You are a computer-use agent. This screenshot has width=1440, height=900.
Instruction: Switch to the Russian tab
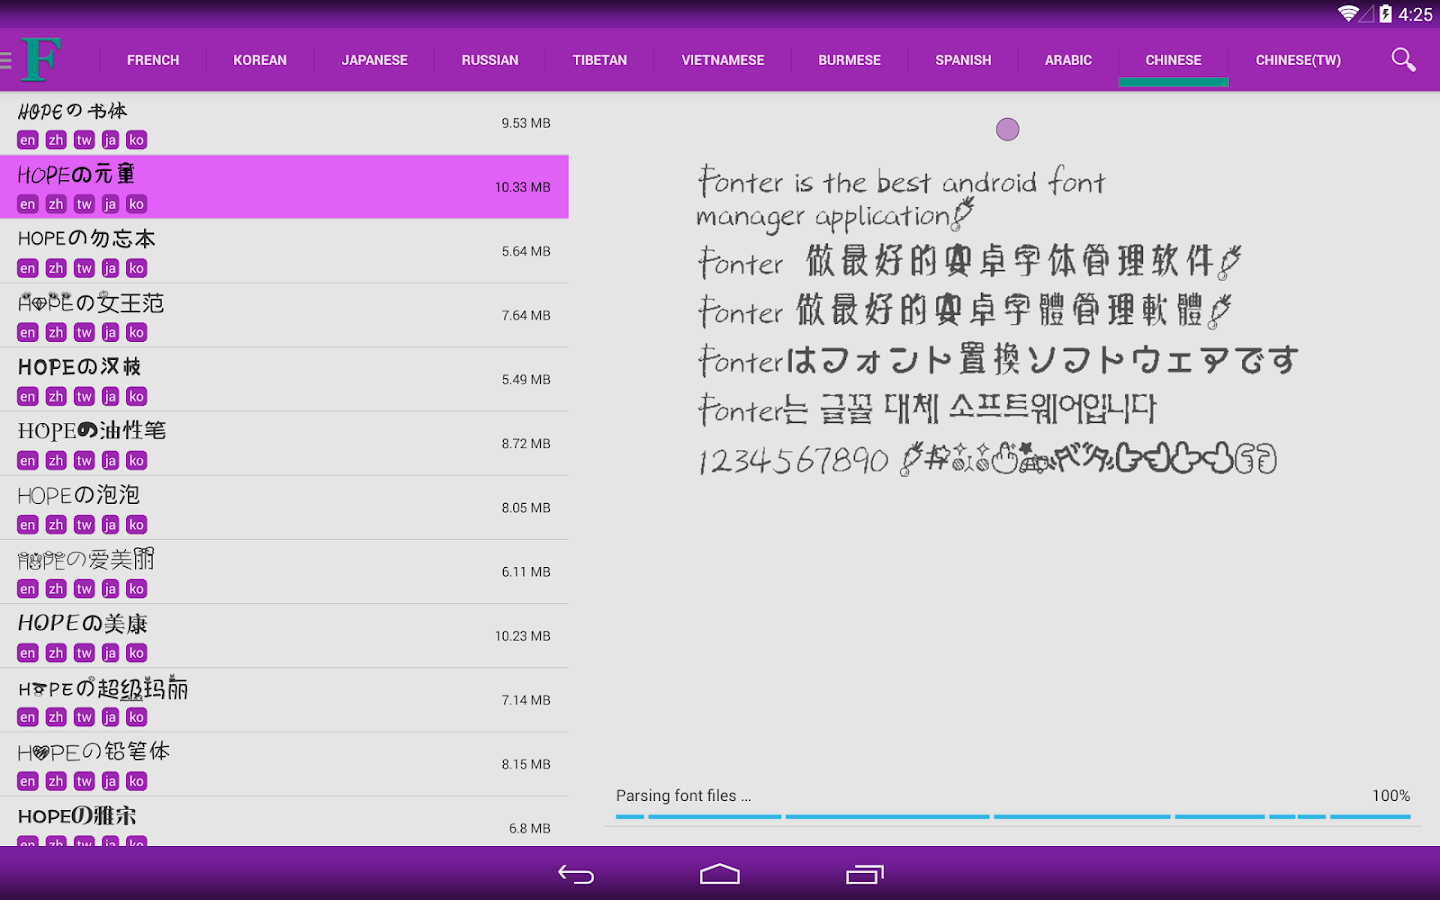pyautogui.click(x=490, y=60)
